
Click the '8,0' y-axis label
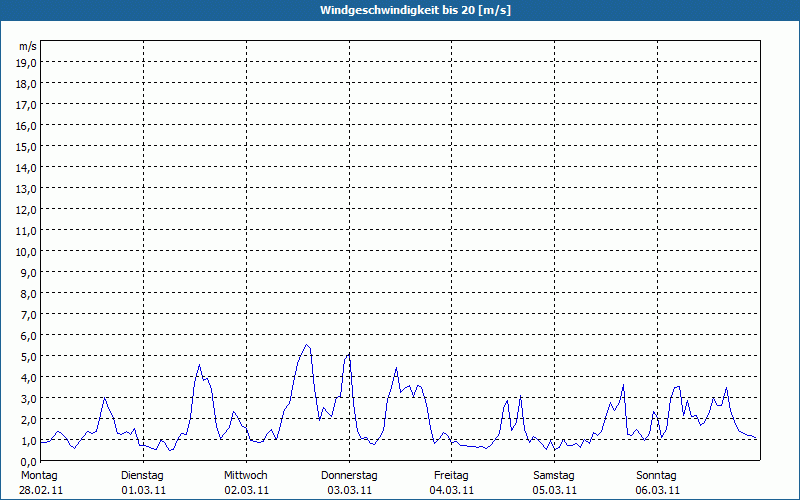point(29,294)
